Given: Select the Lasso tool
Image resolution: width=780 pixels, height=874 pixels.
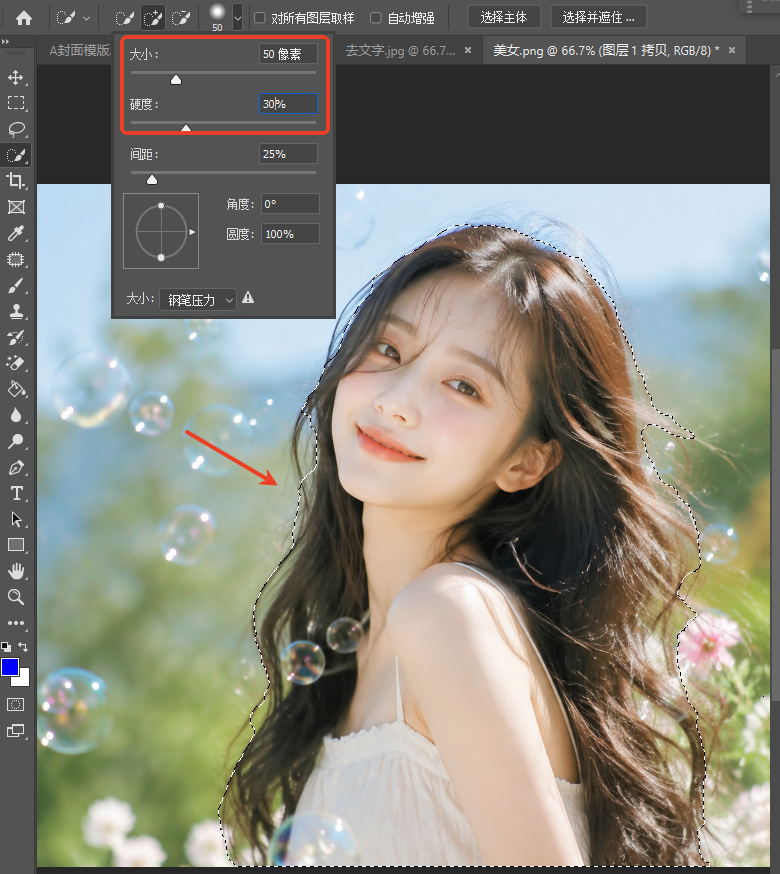Looking at the screenshot, I should 16,129.
